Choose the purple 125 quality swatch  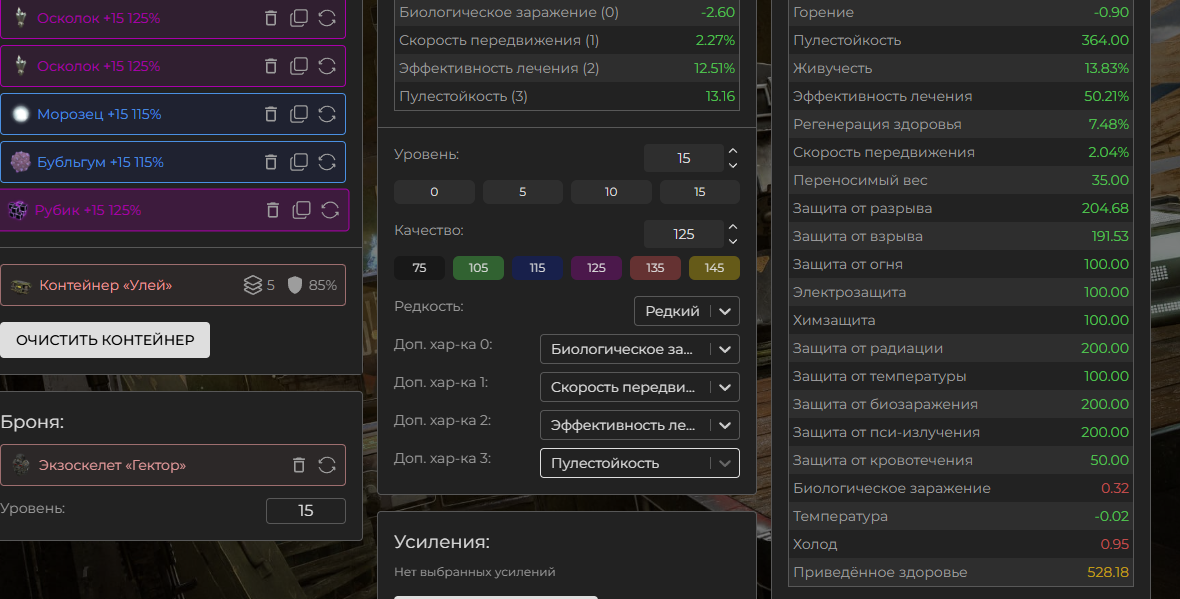coord(596,268)
